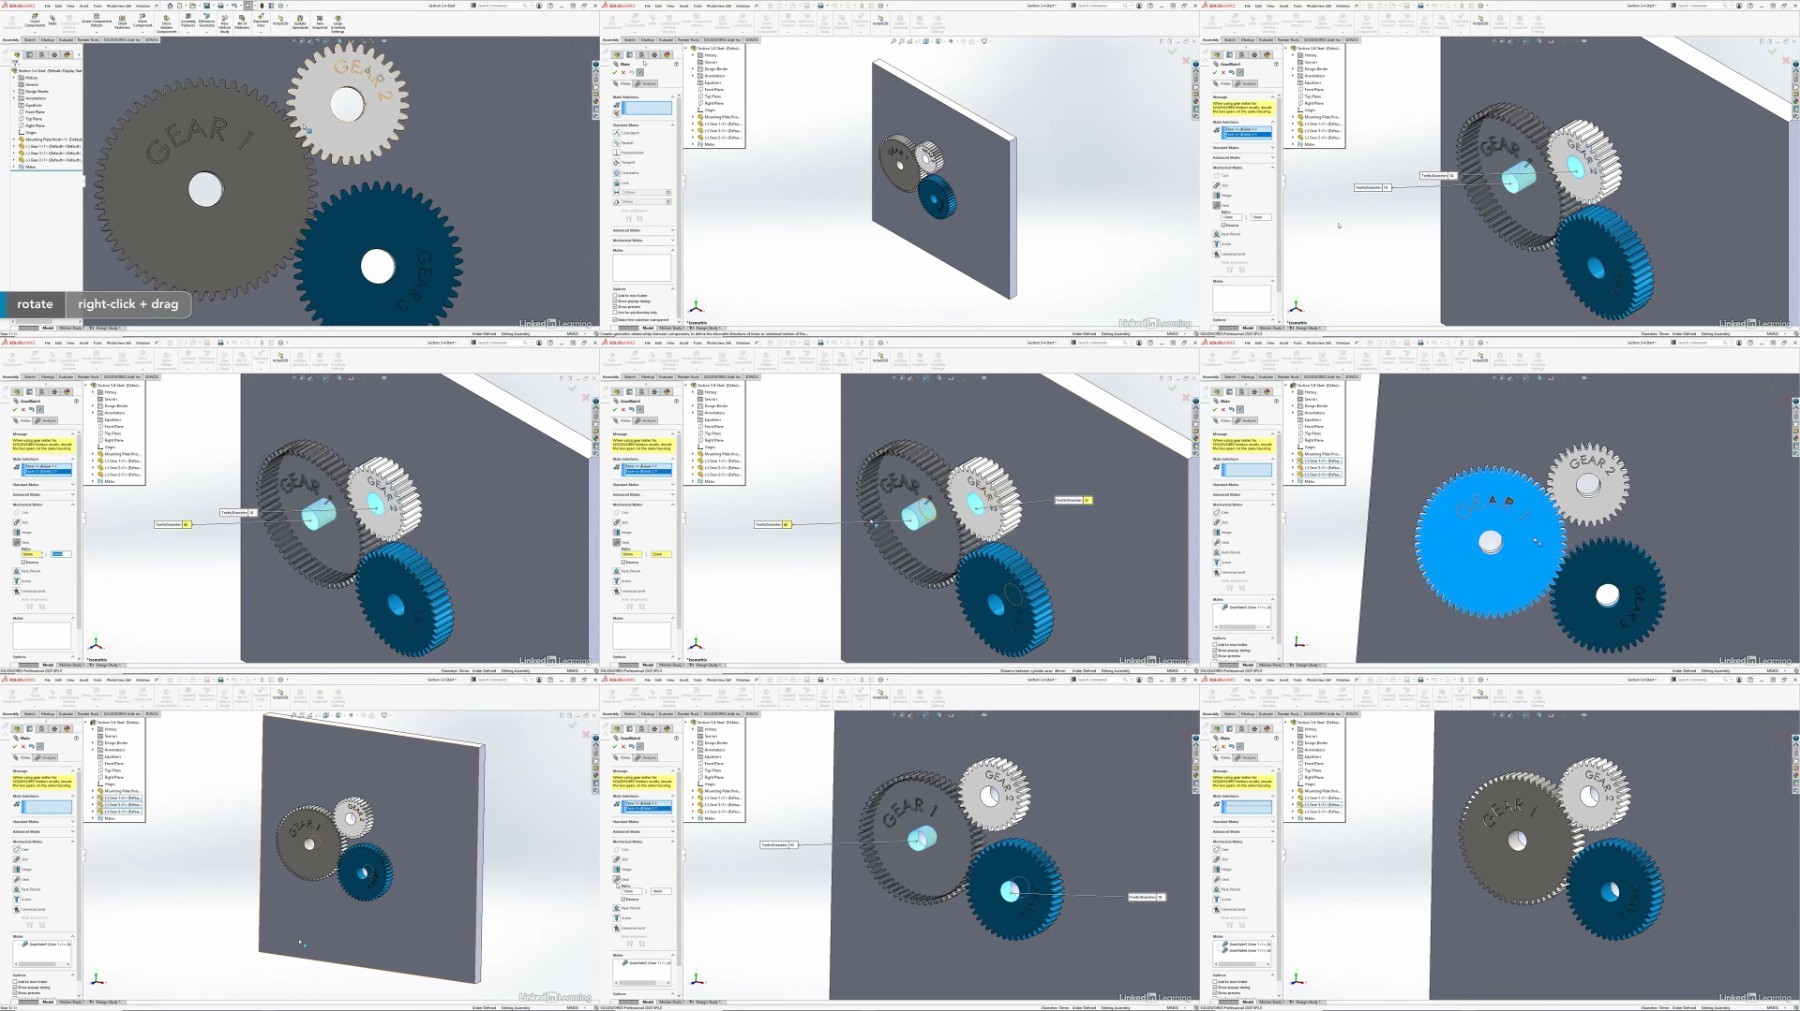Toggle Show preview in the bright-blue Gear 1 frame

1215,656
